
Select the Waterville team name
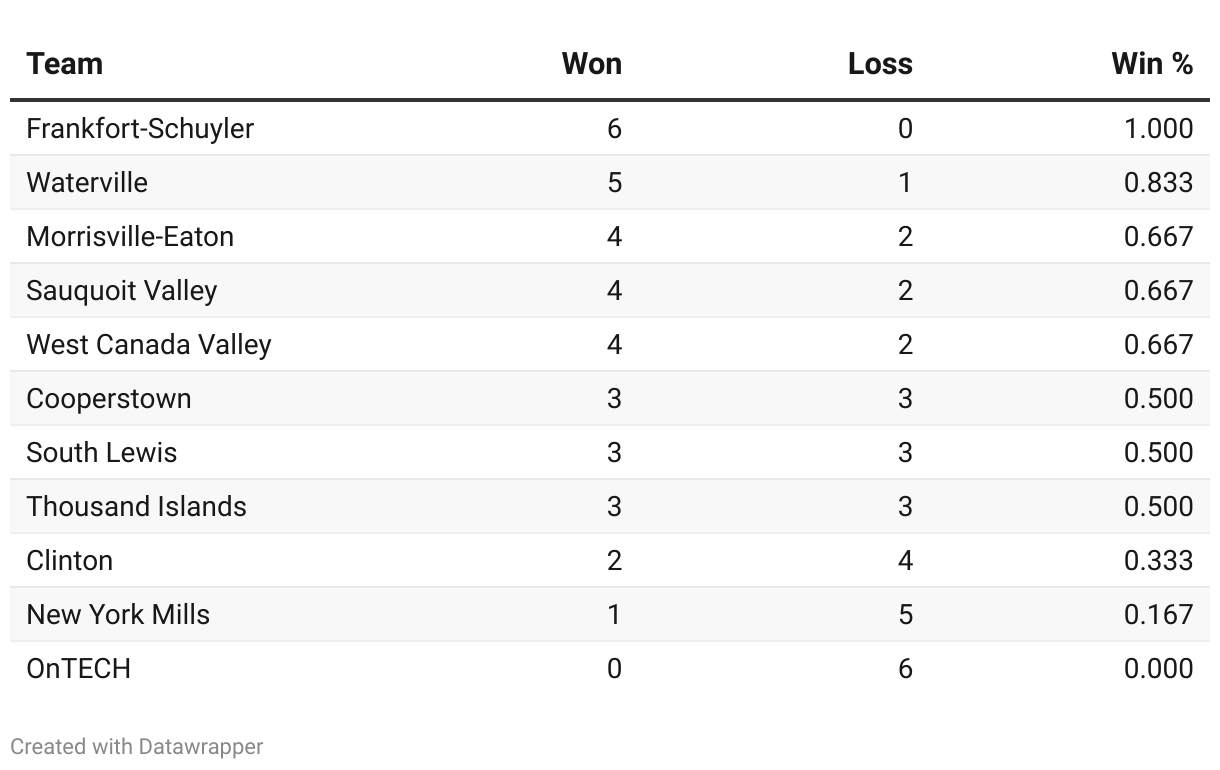87,182
